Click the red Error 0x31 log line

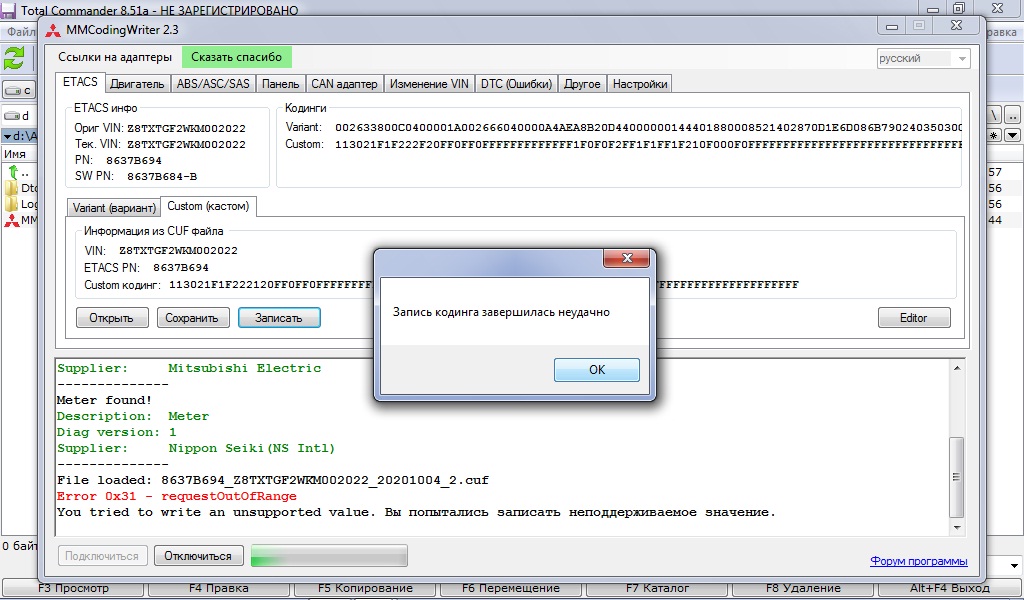[176, 496]
